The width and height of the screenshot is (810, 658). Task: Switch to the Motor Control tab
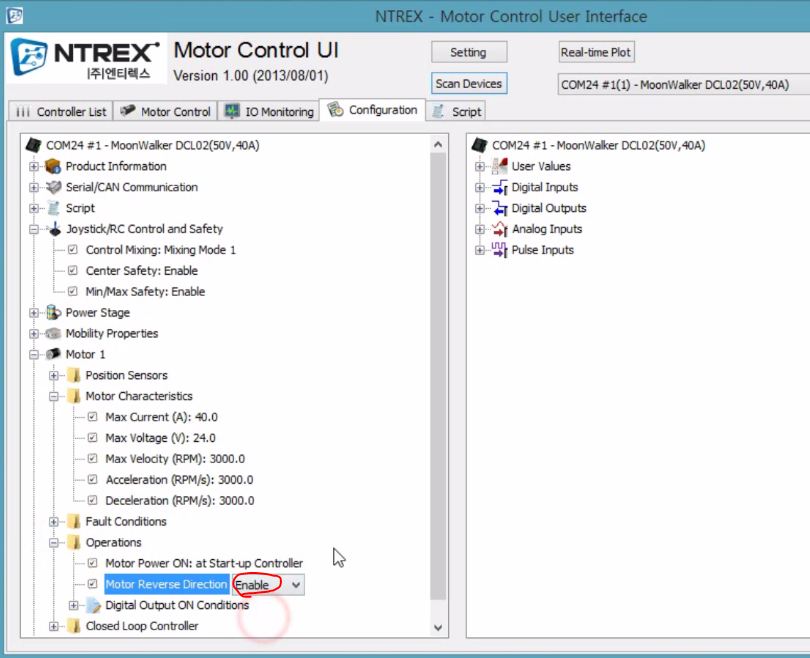coord(165,112)
